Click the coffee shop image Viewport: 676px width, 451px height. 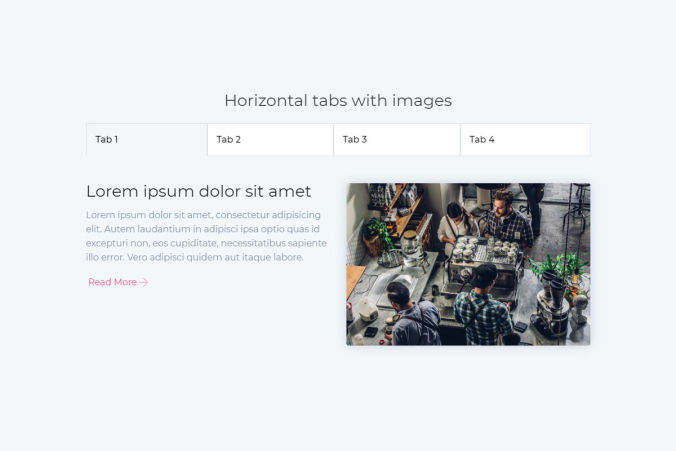click(x=468, y=264)
